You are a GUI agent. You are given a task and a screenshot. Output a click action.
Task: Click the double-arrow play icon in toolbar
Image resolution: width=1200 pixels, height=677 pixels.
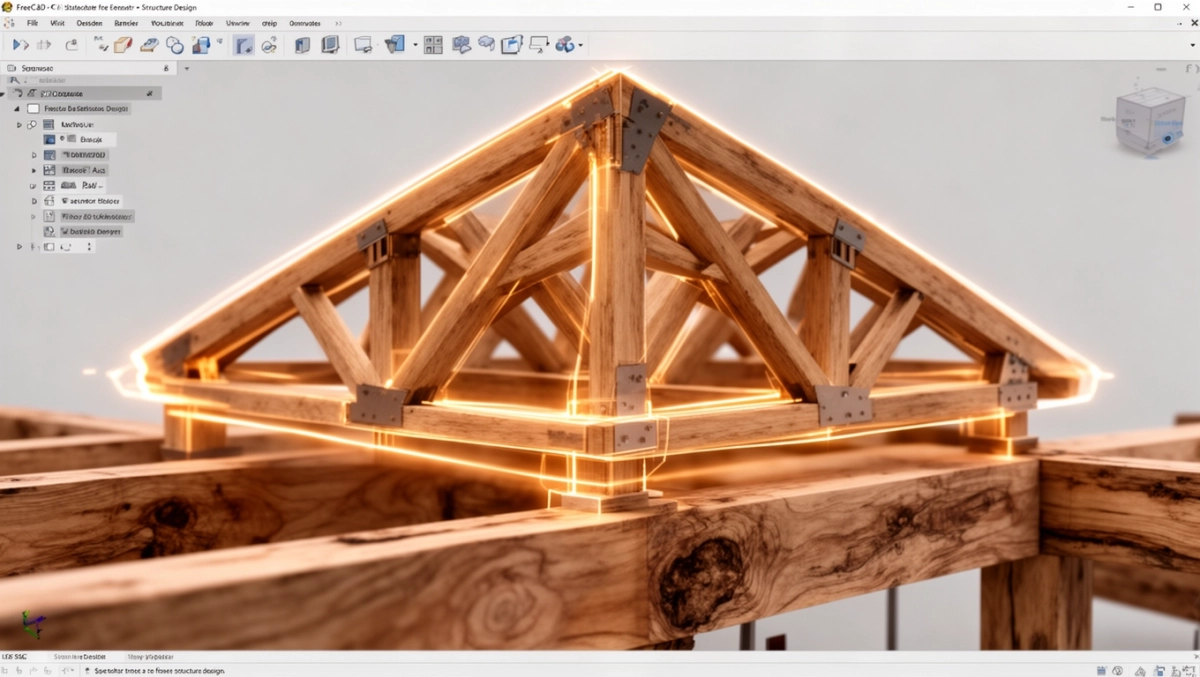tap(20, 45)
